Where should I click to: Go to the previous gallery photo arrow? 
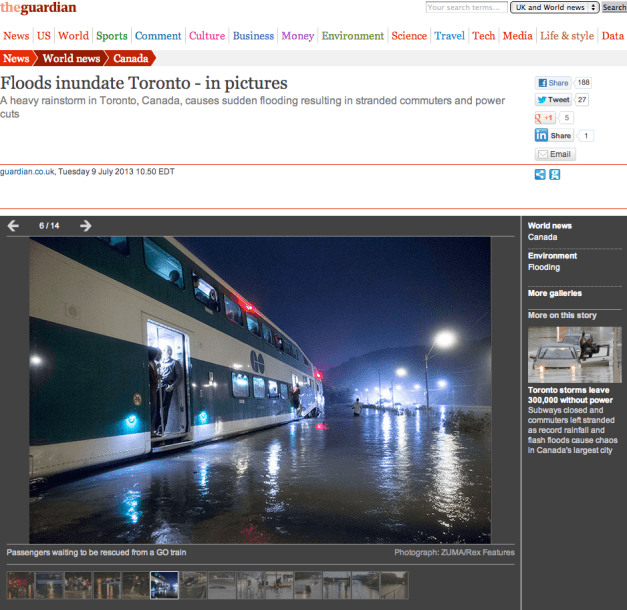(x=13, y=226)
